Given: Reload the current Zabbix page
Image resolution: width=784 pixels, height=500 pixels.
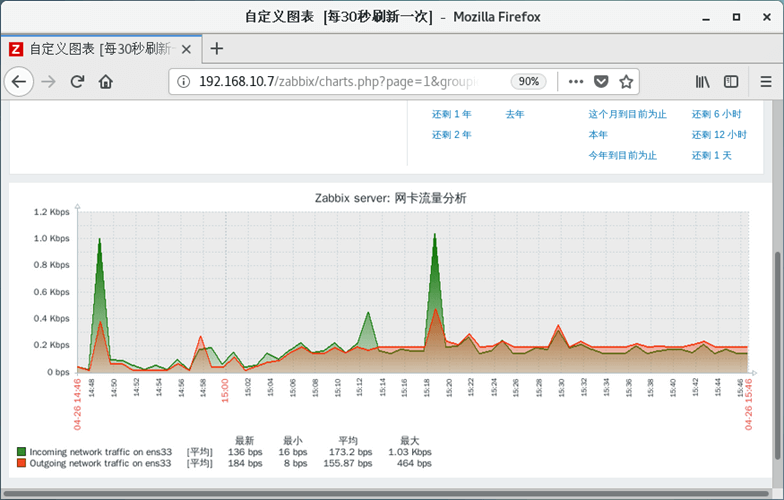Looking at the screenshot, I should (x=77, y=82).
